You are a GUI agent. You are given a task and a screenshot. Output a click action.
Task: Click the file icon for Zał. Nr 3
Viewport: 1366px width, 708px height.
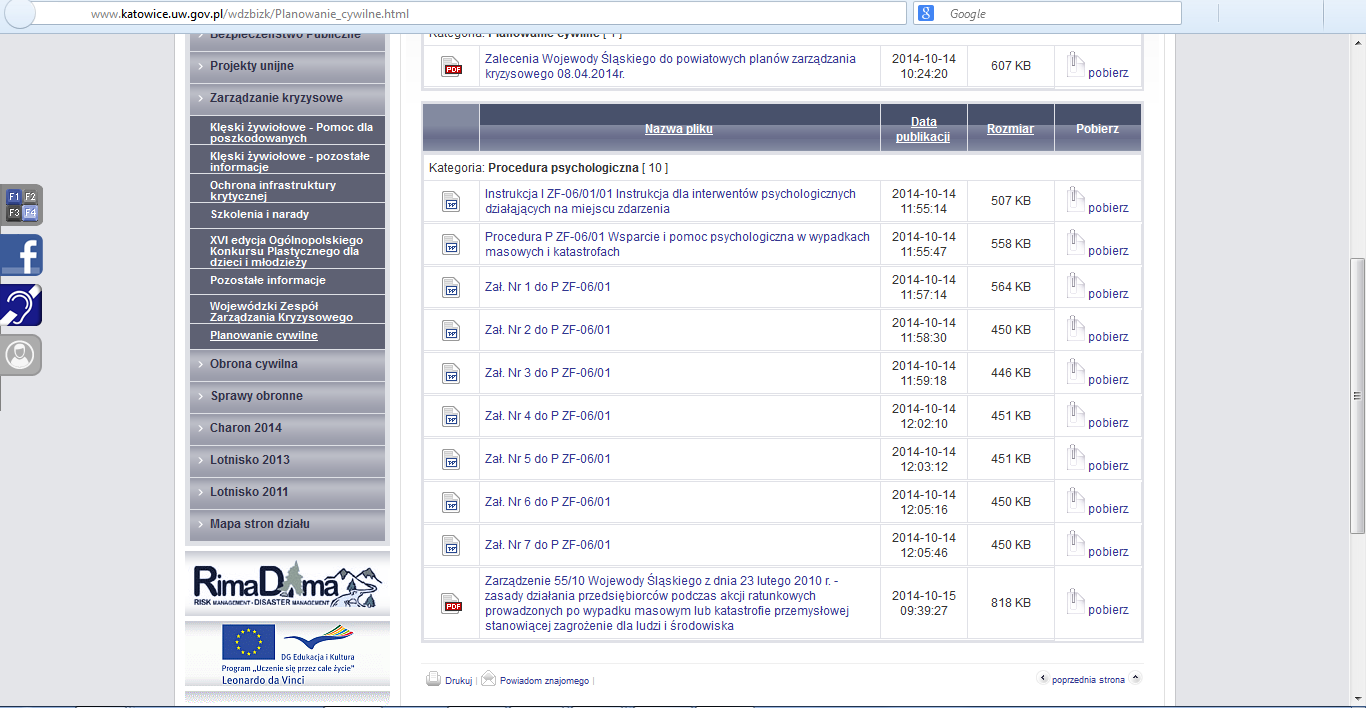tap(452, 374)
